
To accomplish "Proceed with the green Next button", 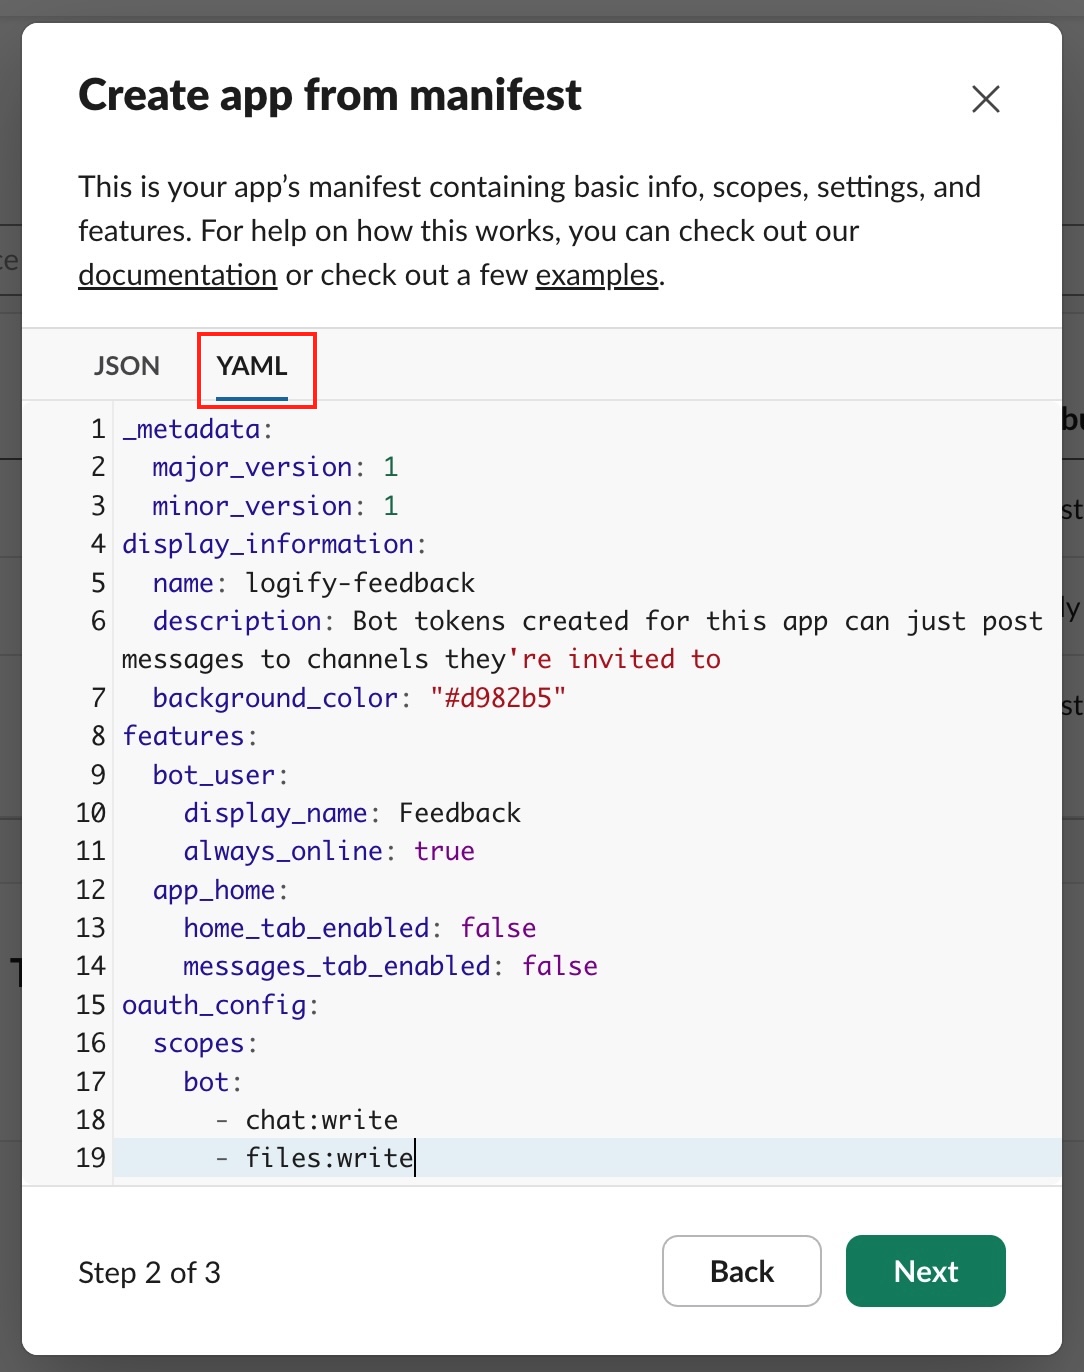I will click(x=925, y=1271).
